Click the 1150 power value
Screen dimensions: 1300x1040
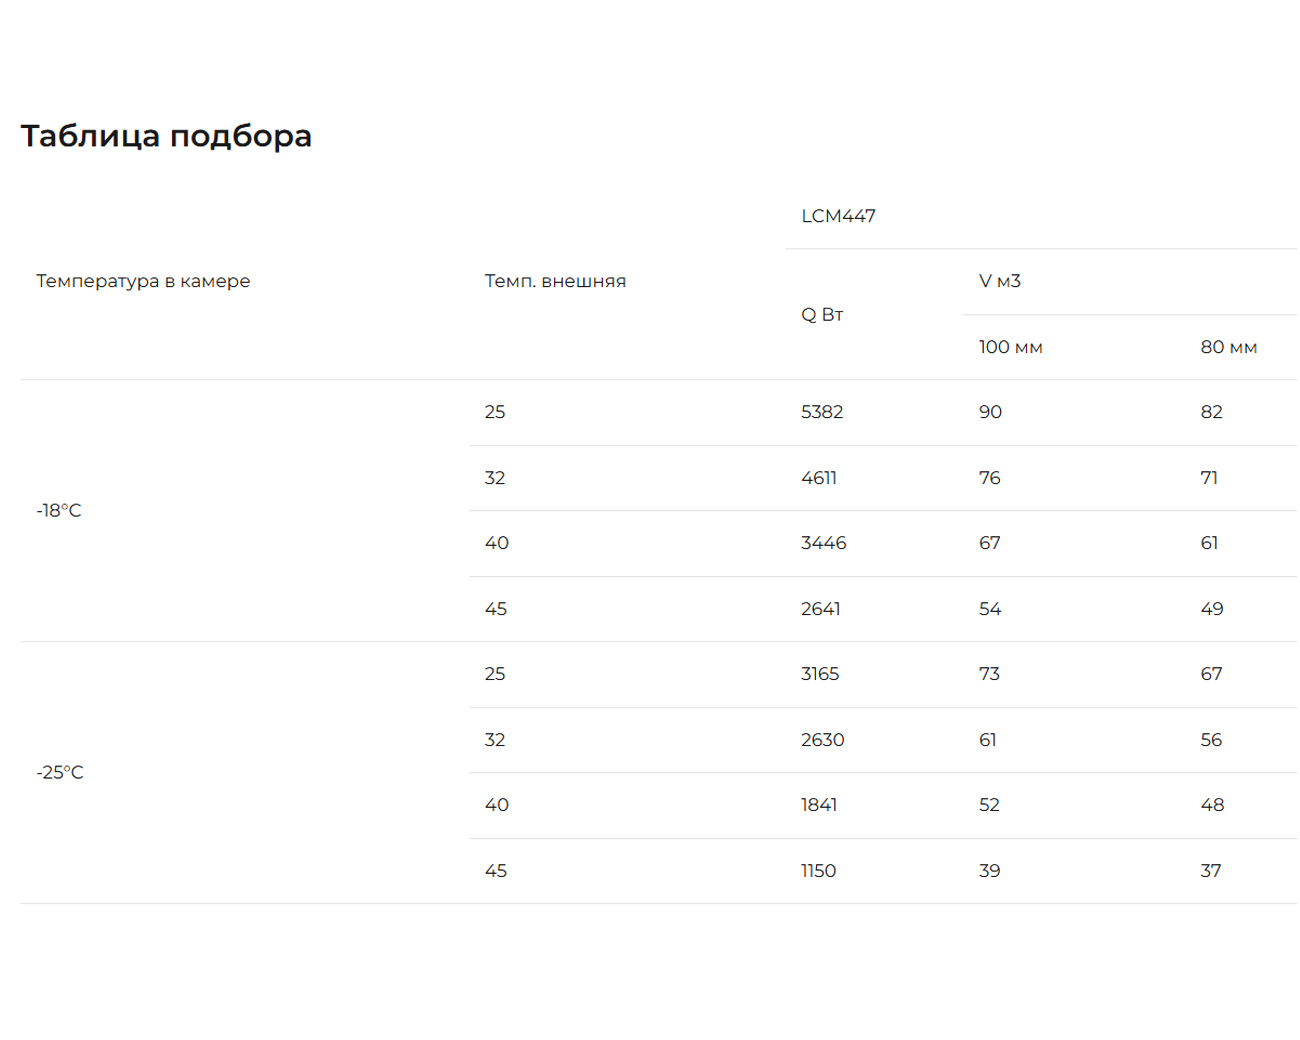point(818,871)
